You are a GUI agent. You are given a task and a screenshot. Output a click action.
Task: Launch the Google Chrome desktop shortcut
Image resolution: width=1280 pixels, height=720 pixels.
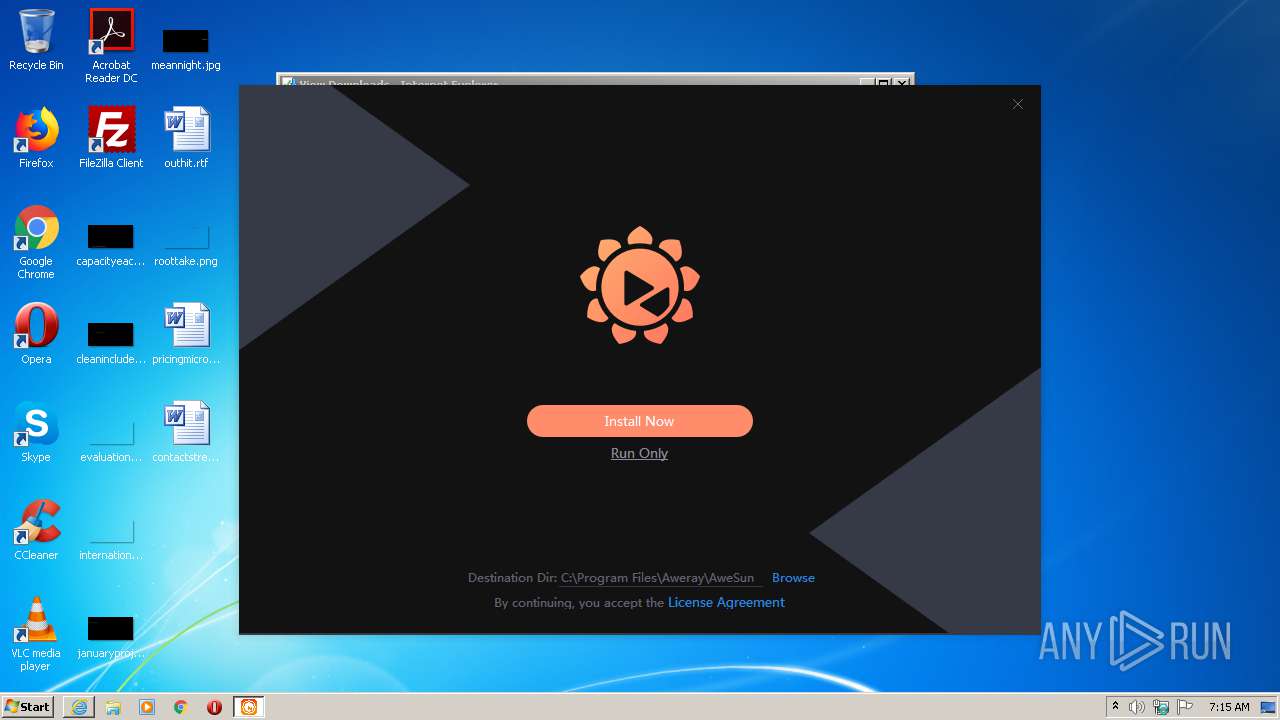point(36,243)
